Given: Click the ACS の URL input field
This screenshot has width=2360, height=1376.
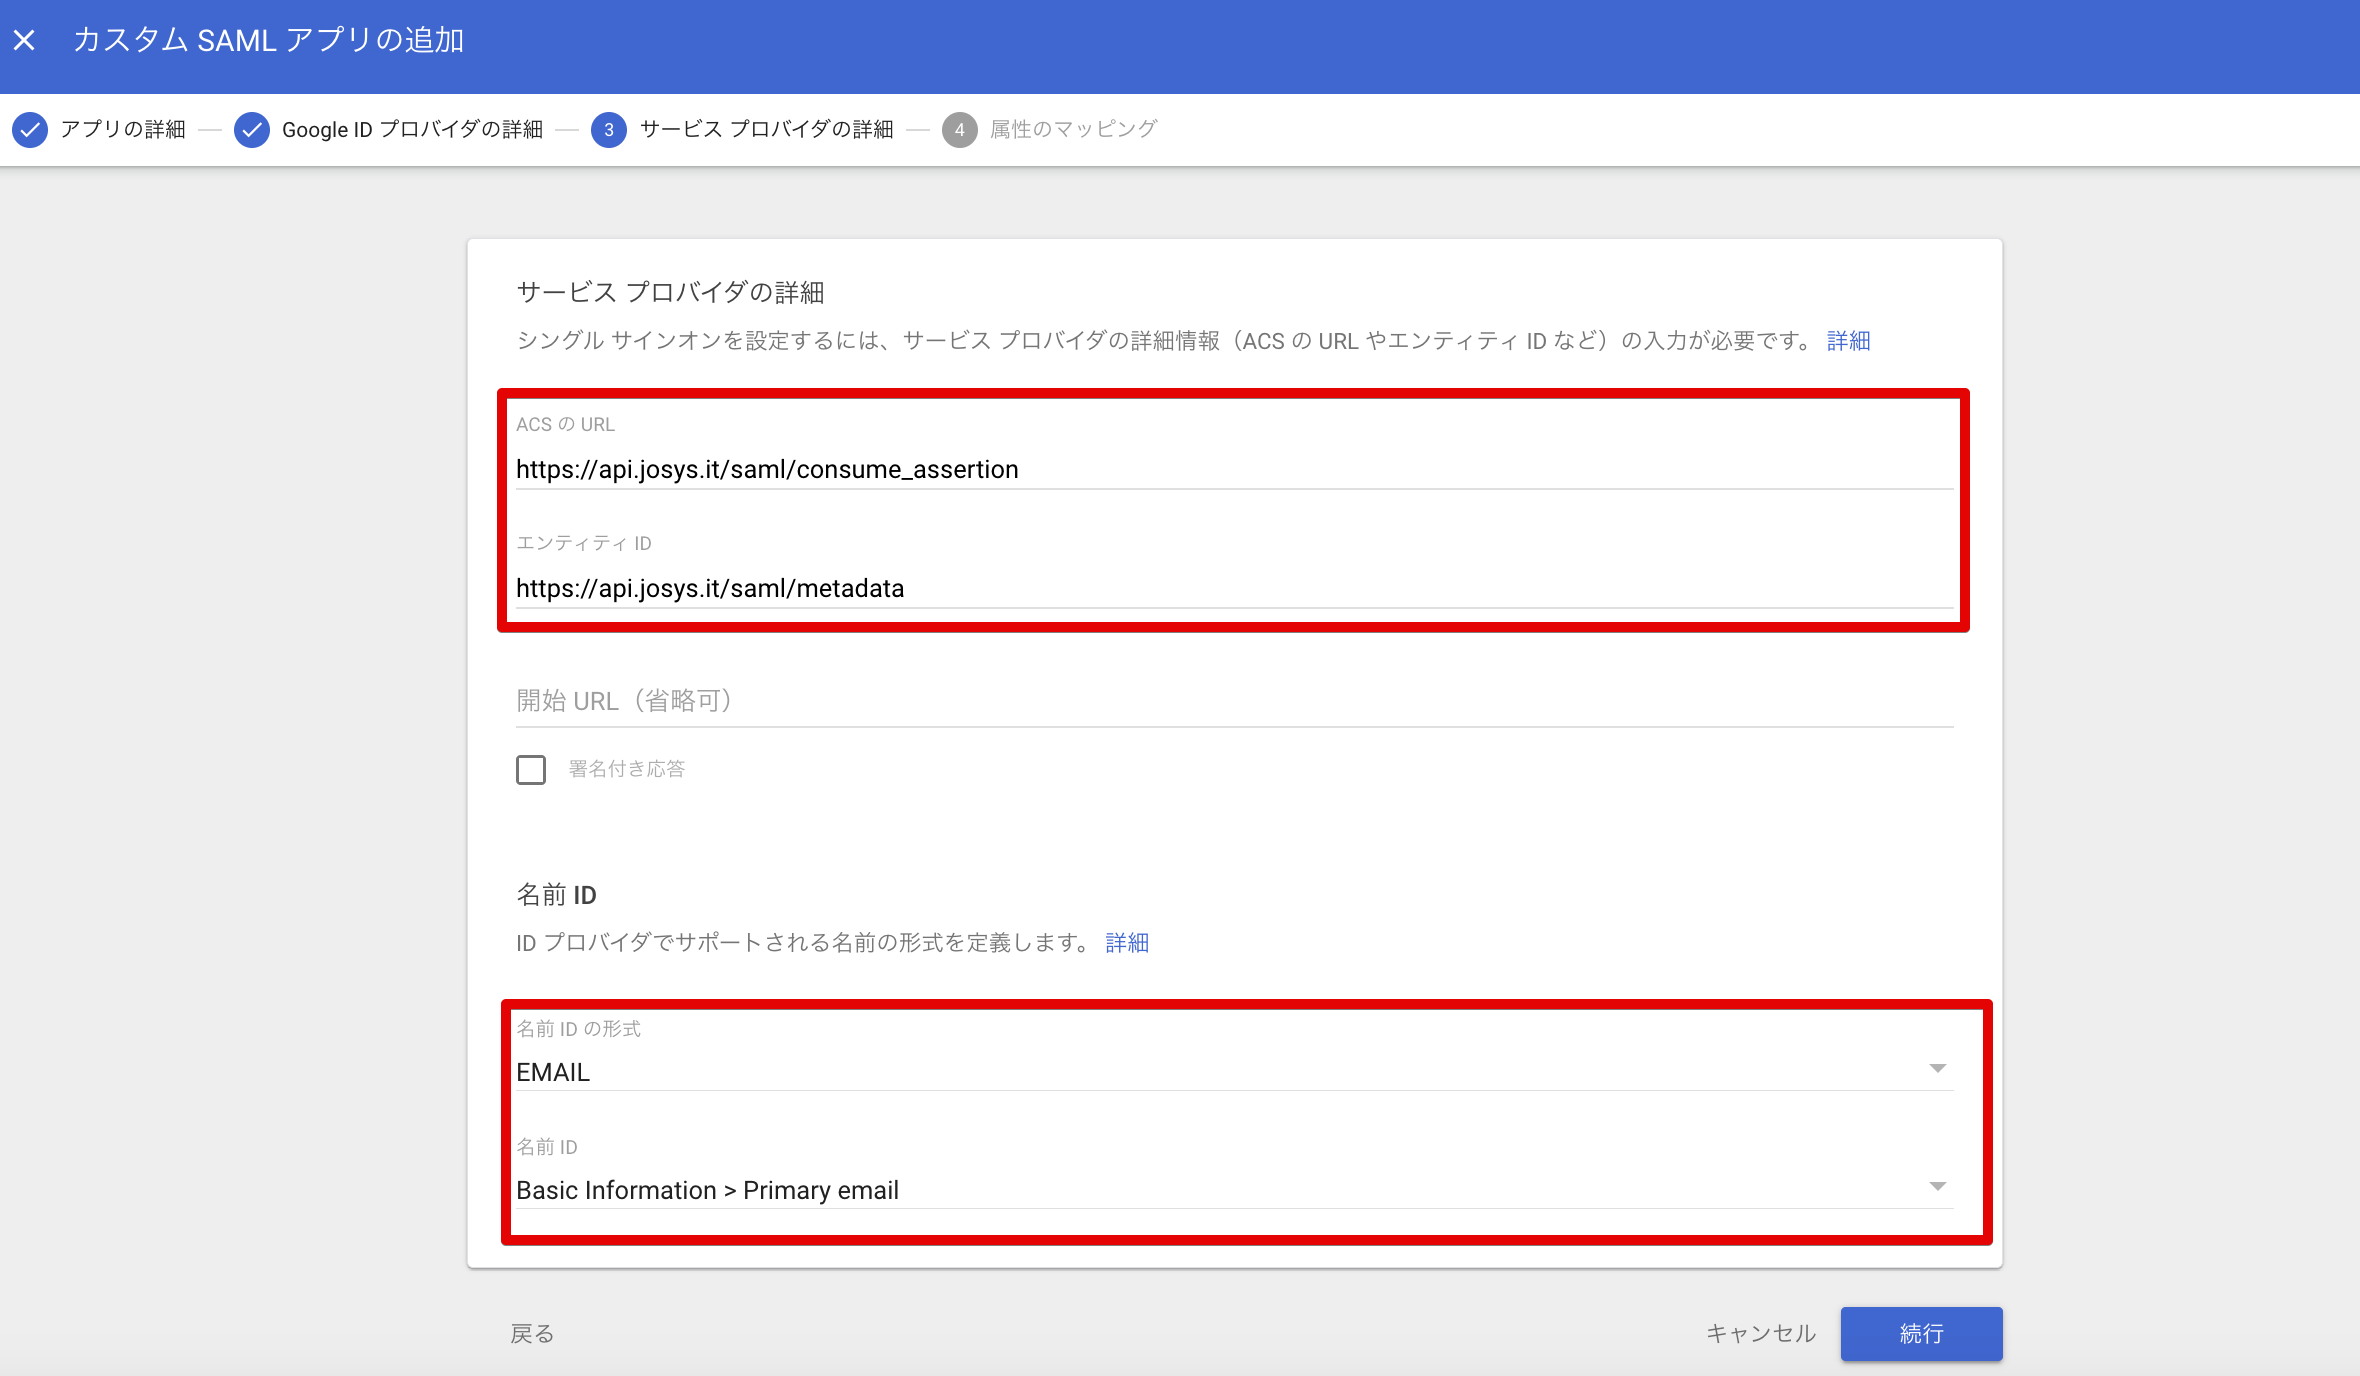Looking at the screenshot, I should click(1232, 469).
